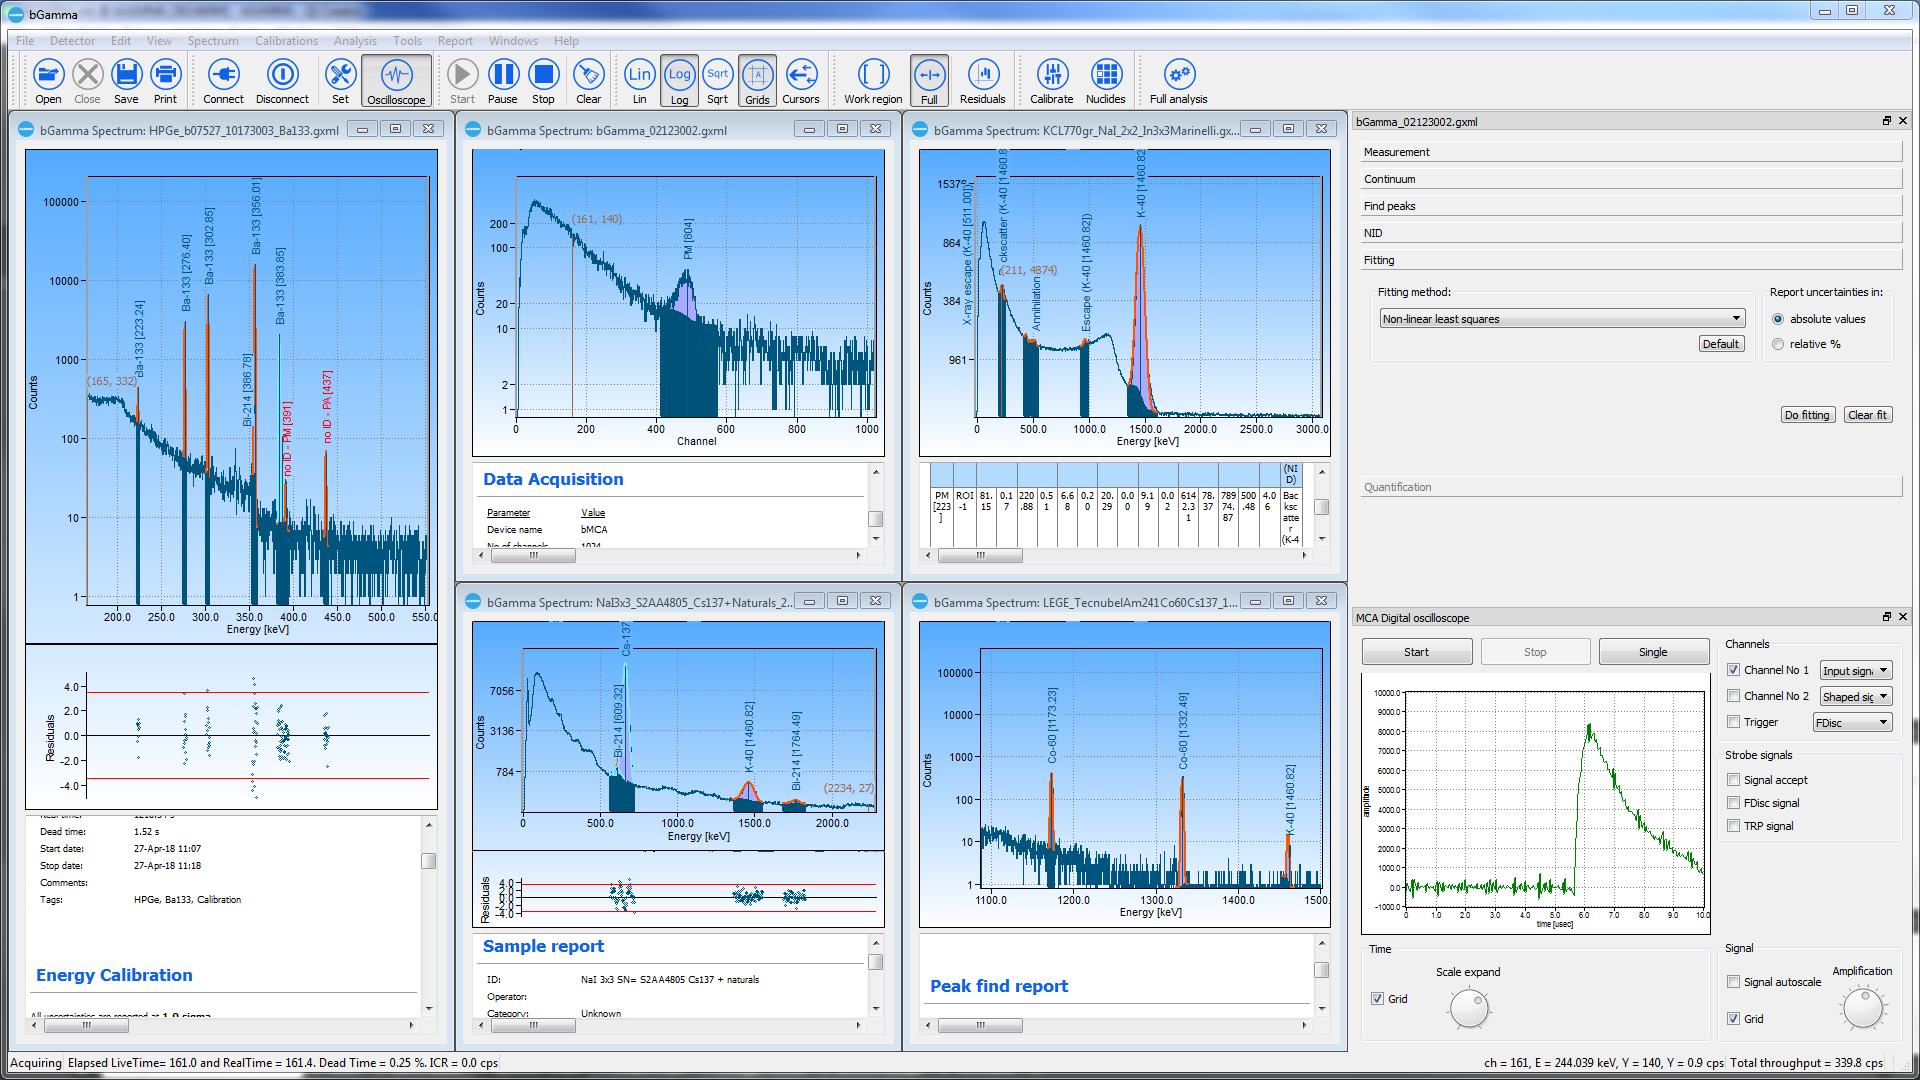Viewport: 1920px width, 1080px height.
Task: Open the Set configuration tool
Action: (340, 81)
